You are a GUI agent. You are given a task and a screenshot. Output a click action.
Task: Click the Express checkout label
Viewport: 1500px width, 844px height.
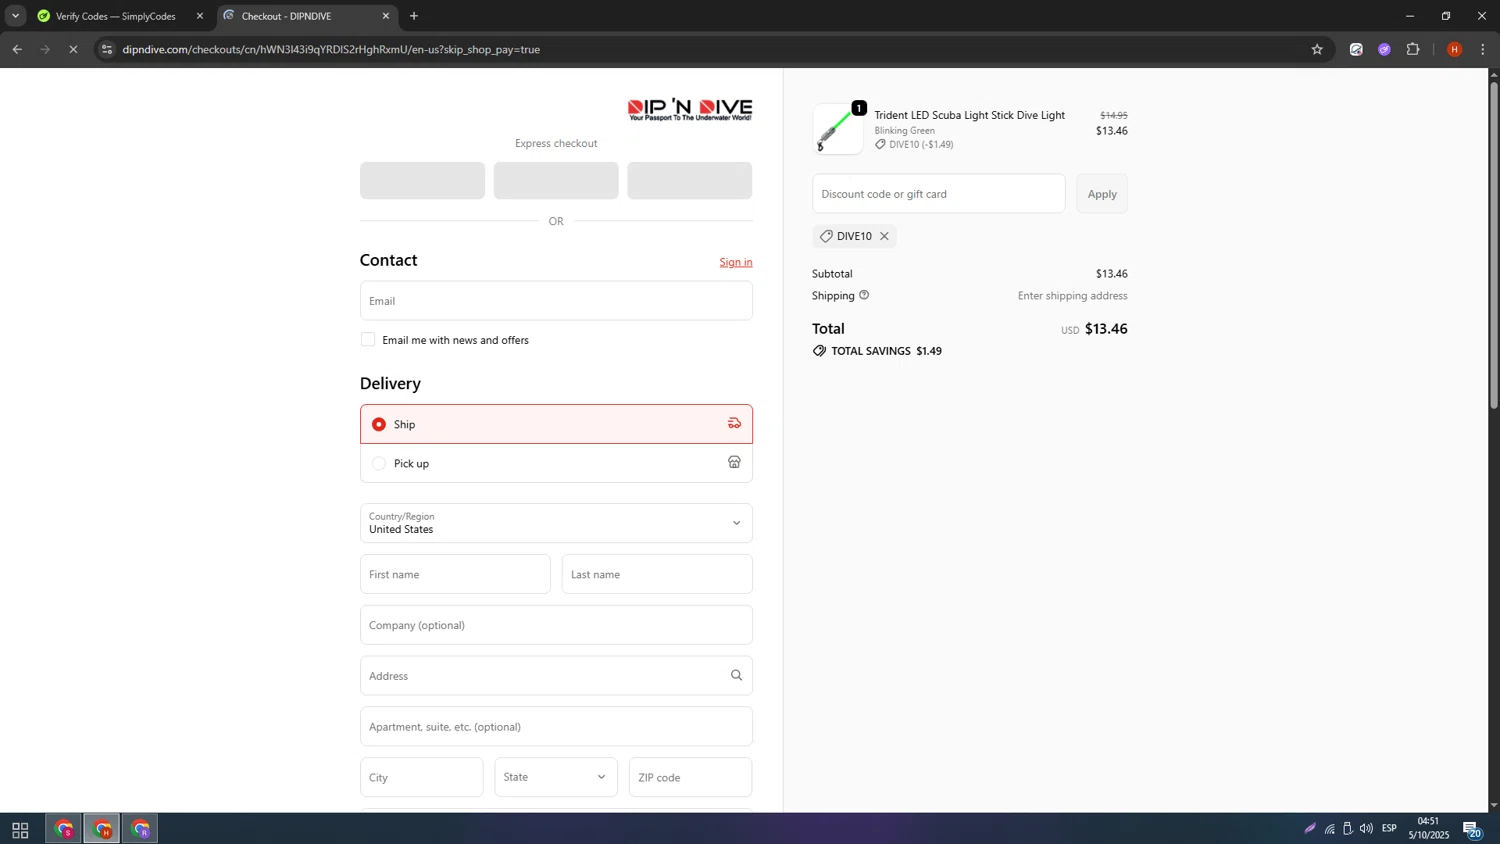pyautogui.click(x=556, y=143)
